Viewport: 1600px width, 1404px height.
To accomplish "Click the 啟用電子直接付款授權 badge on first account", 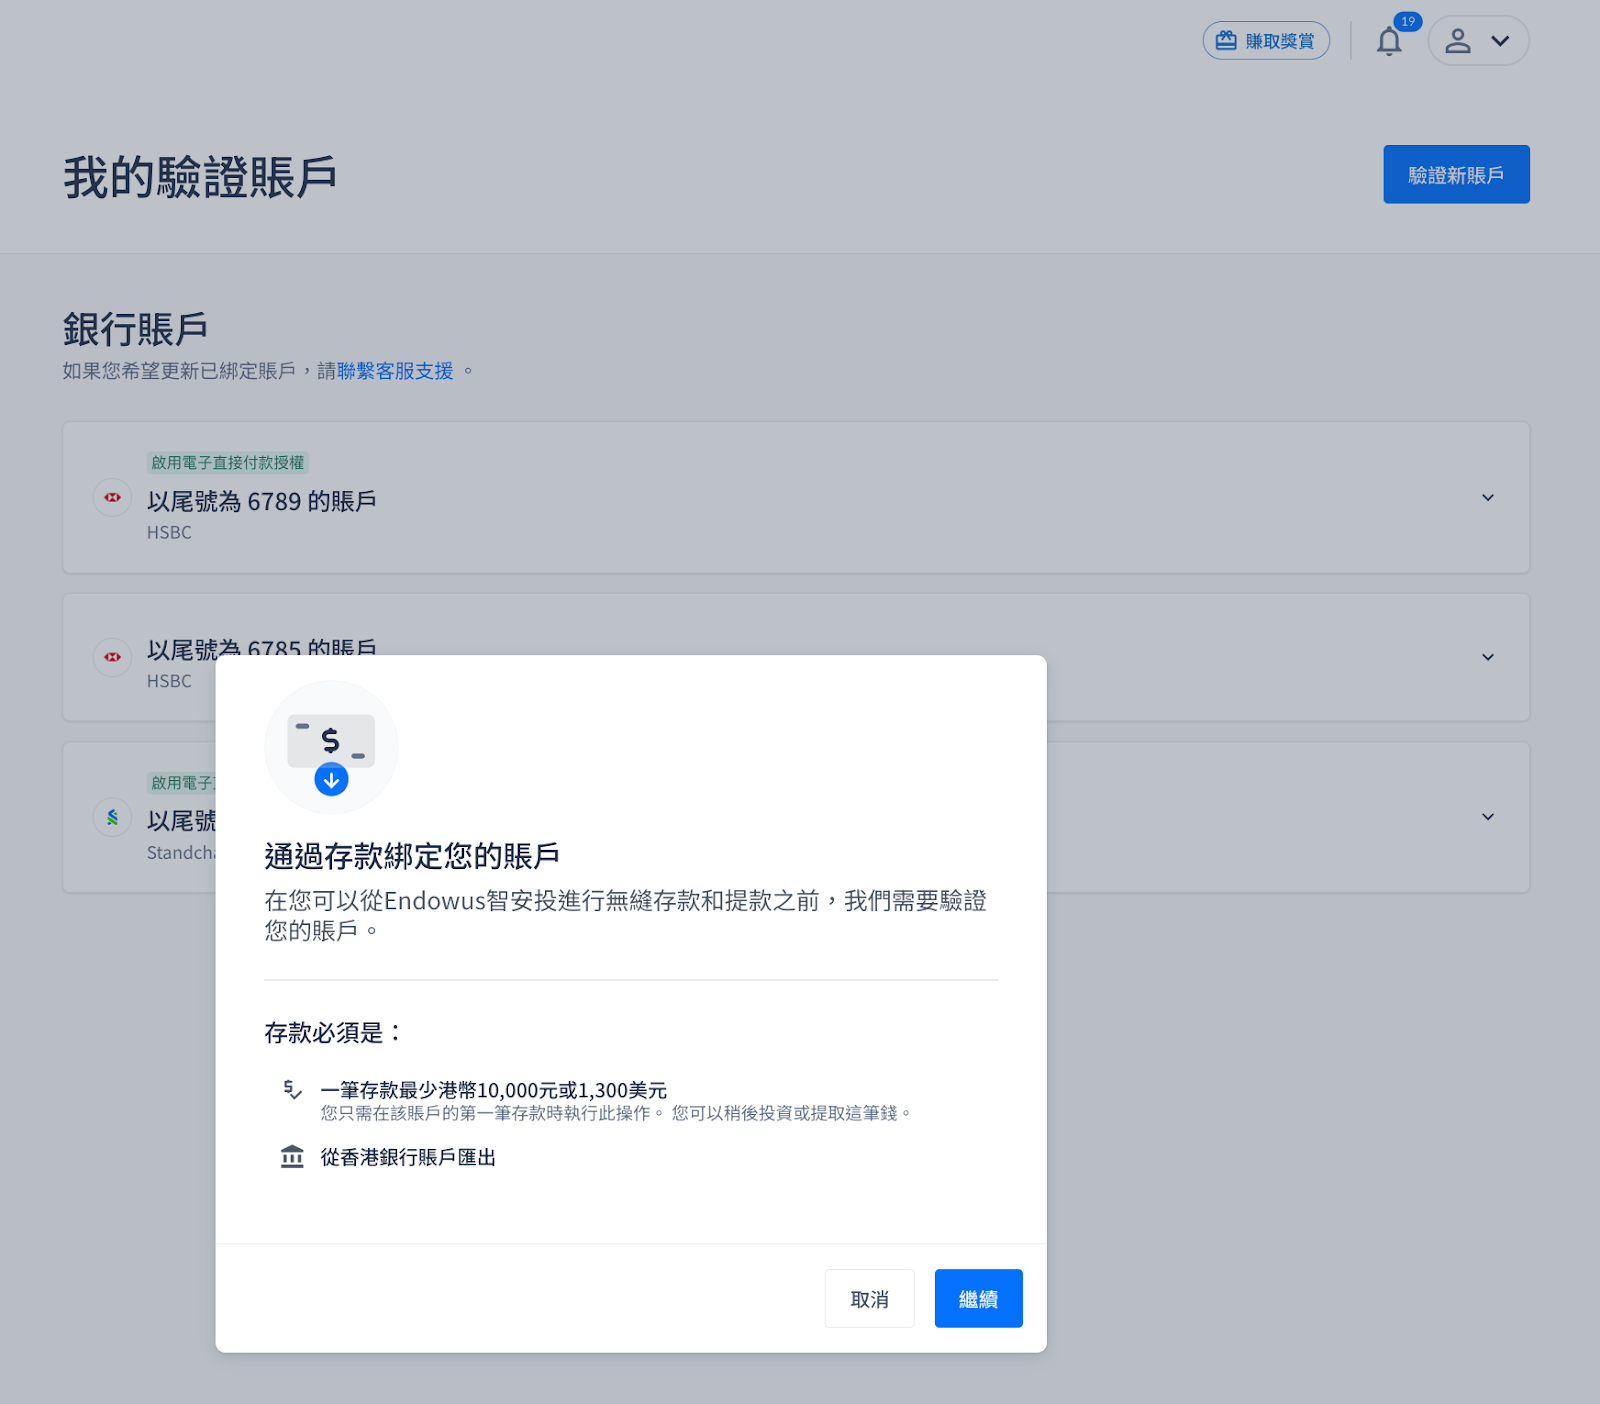I will pyautogui.click(x=227, y=463).
